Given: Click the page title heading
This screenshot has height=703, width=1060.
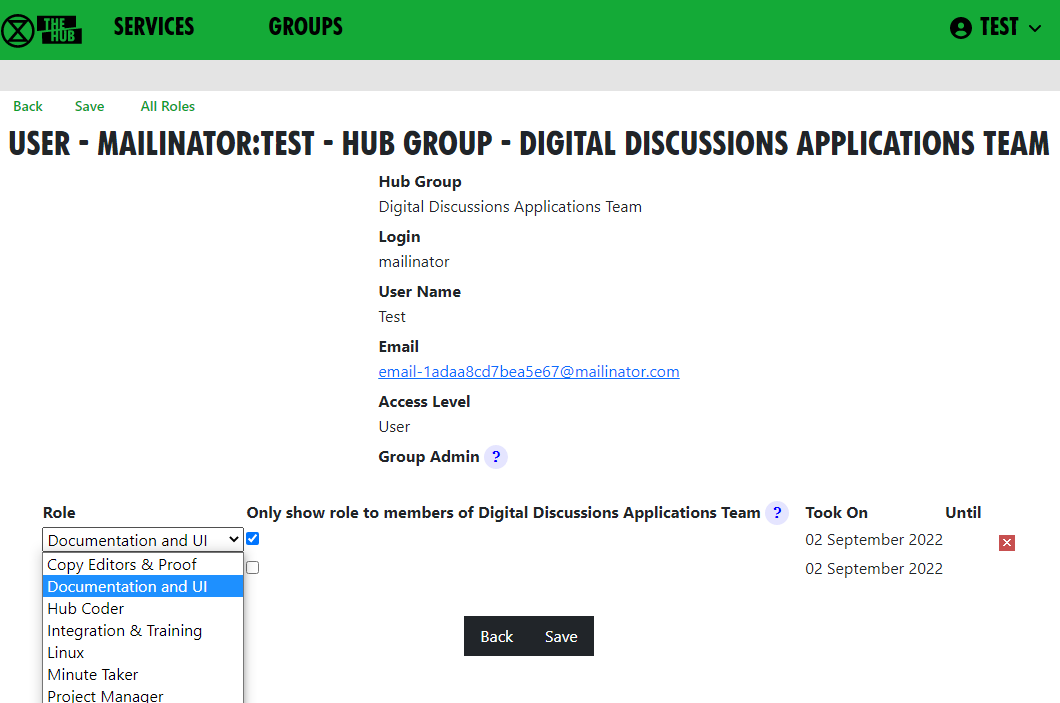Looking at the screenshot, I should click(529, 143).
